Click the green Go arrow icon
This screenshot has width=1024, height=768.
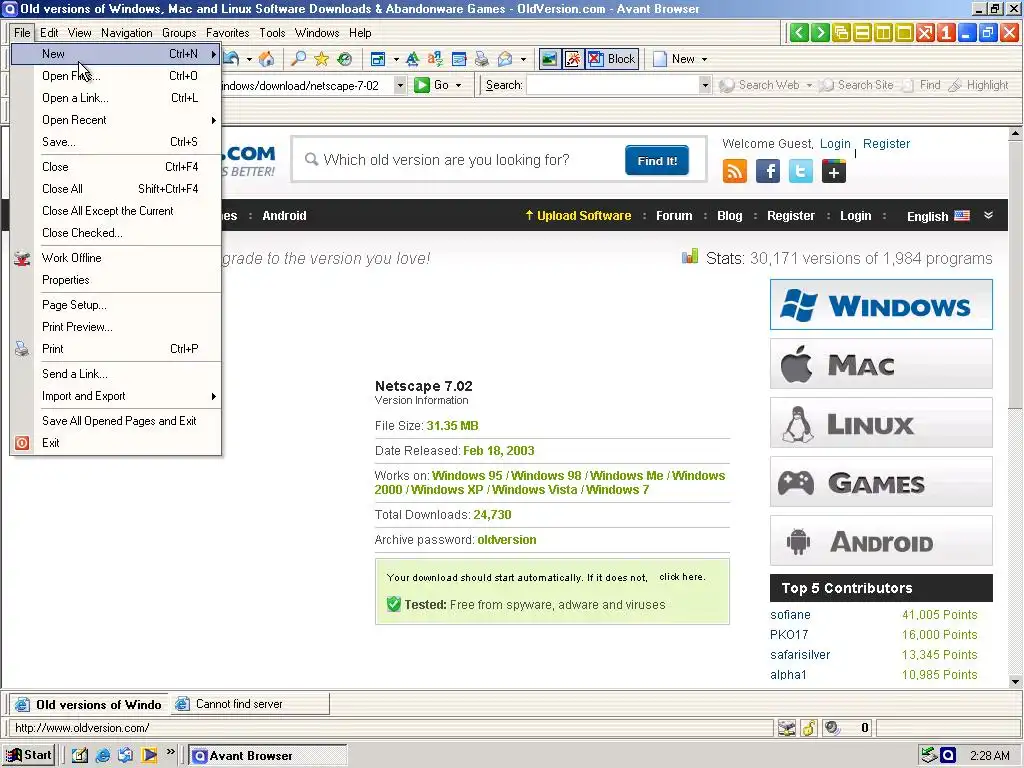point(422,85)
